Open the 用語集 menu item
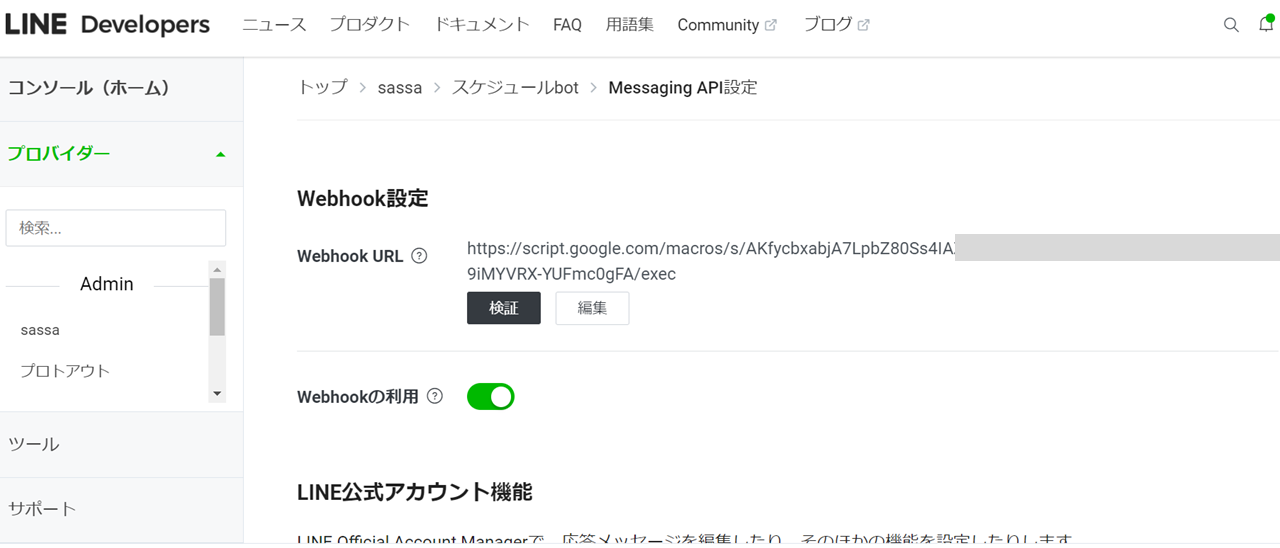The image size is (1280, 548). pos(630,25)
